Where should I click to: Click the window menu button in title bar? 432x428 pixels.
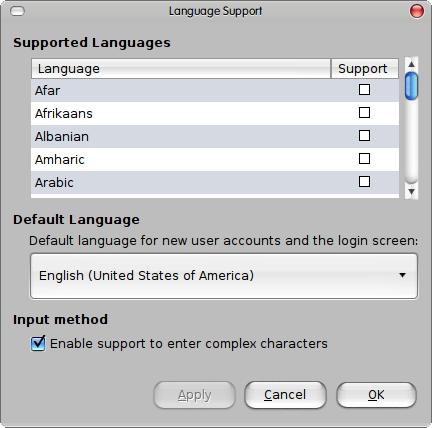pos(17,11)
